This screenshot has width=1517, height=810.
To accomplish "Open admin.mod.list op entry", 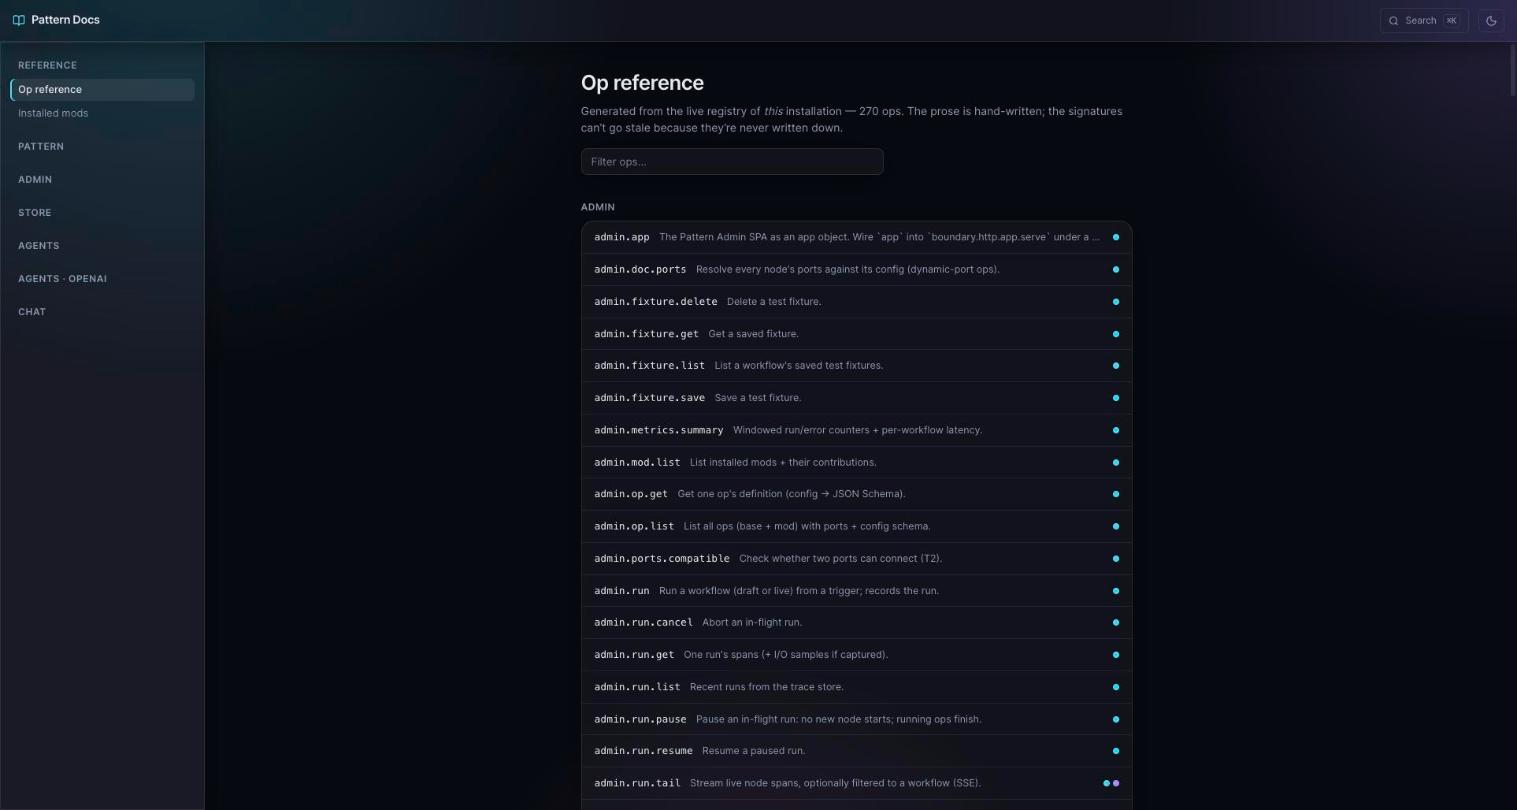I will 857,462.
